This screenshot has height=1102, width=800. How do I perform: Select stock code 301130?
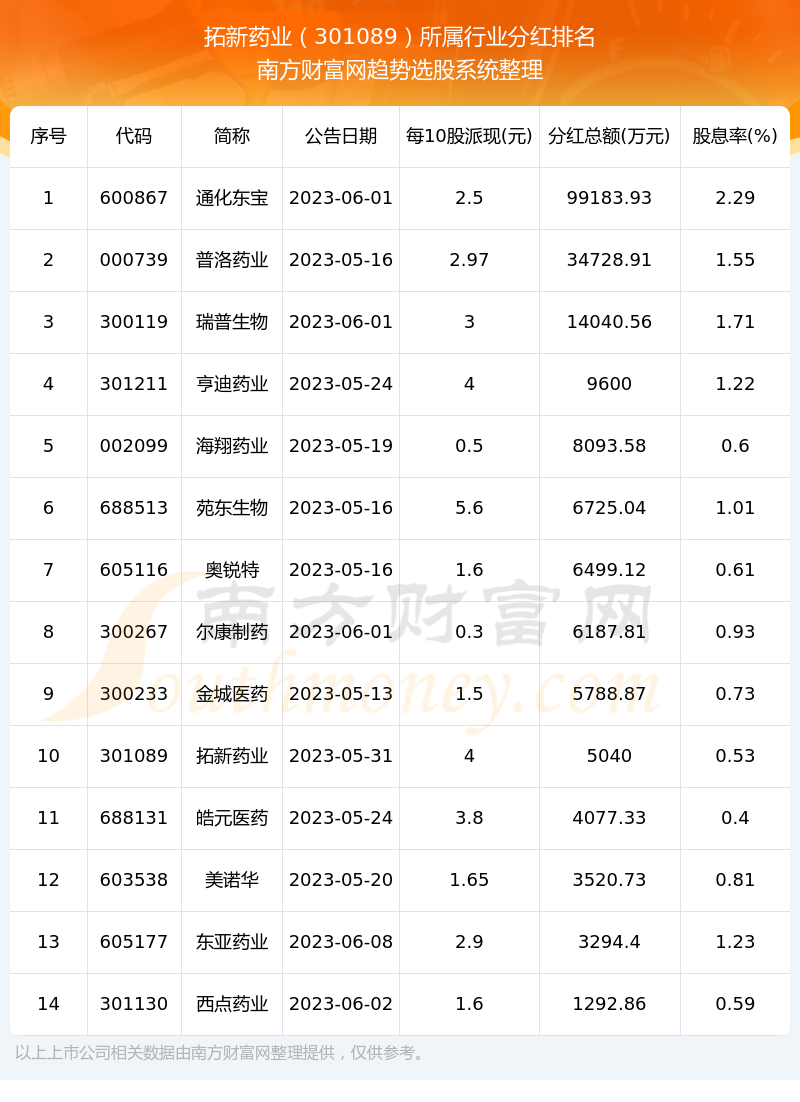pos(134,1004)
